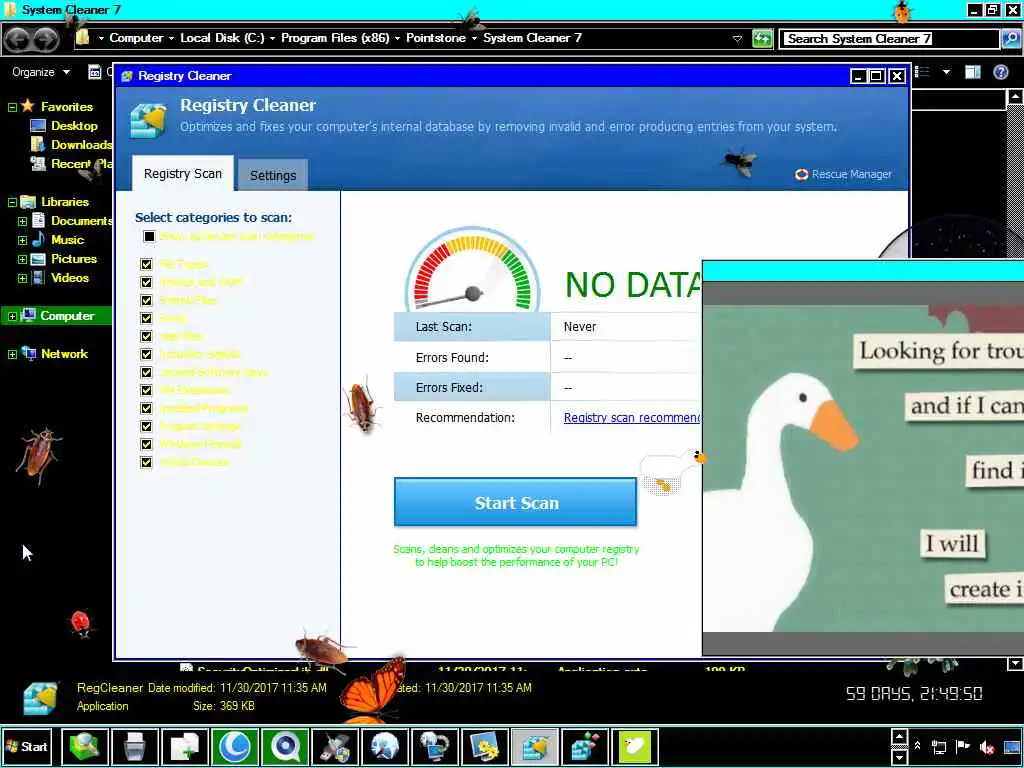
Task: Click Program Files (x86) breadcrumb segment
Action: pos(335,38)
